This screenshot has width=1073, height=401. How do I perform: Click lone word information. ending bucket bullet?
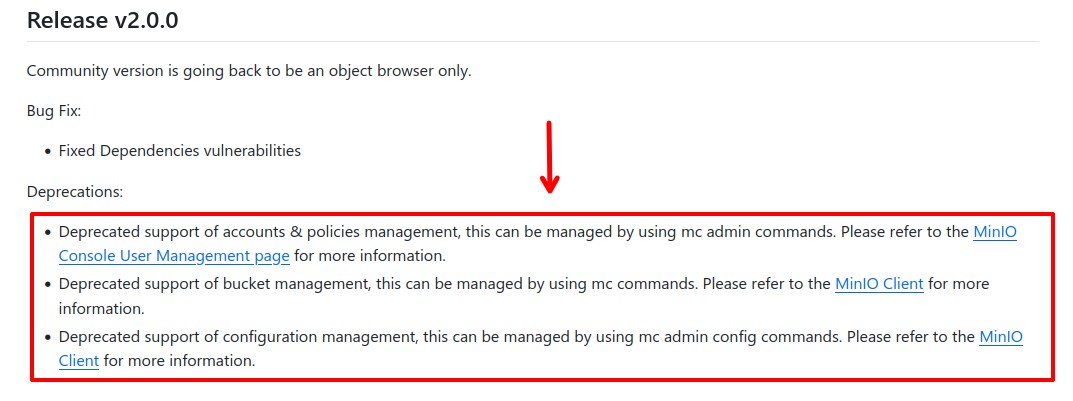pos(101,309)
